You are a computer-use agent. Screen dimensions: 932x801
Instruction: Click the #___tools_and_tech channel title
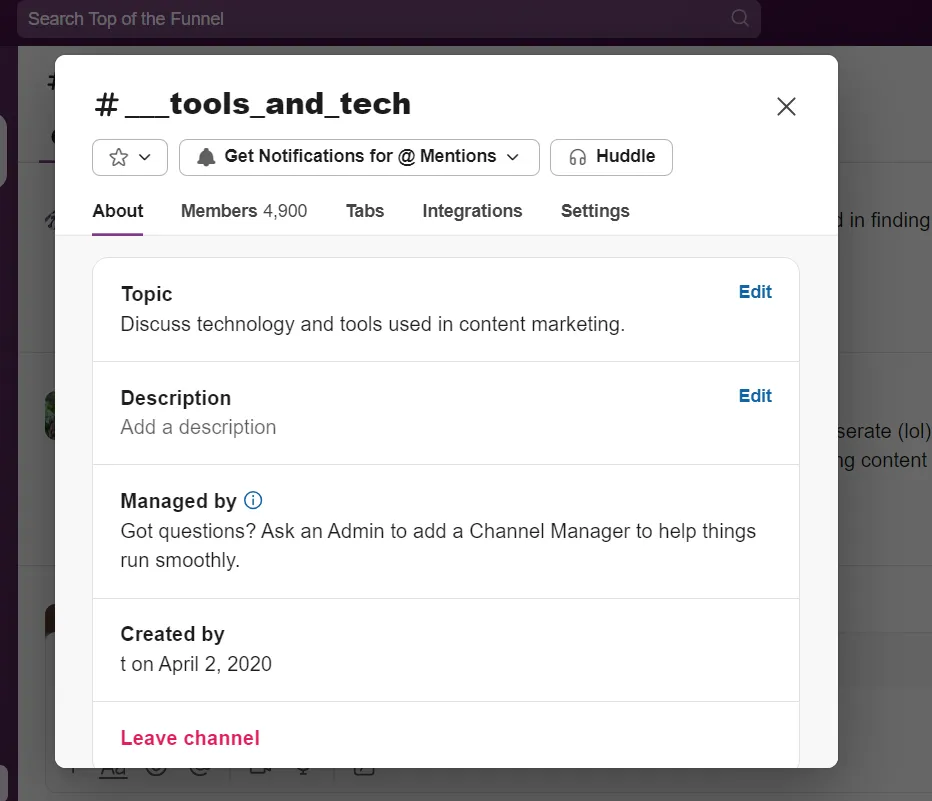pos(253,104)
